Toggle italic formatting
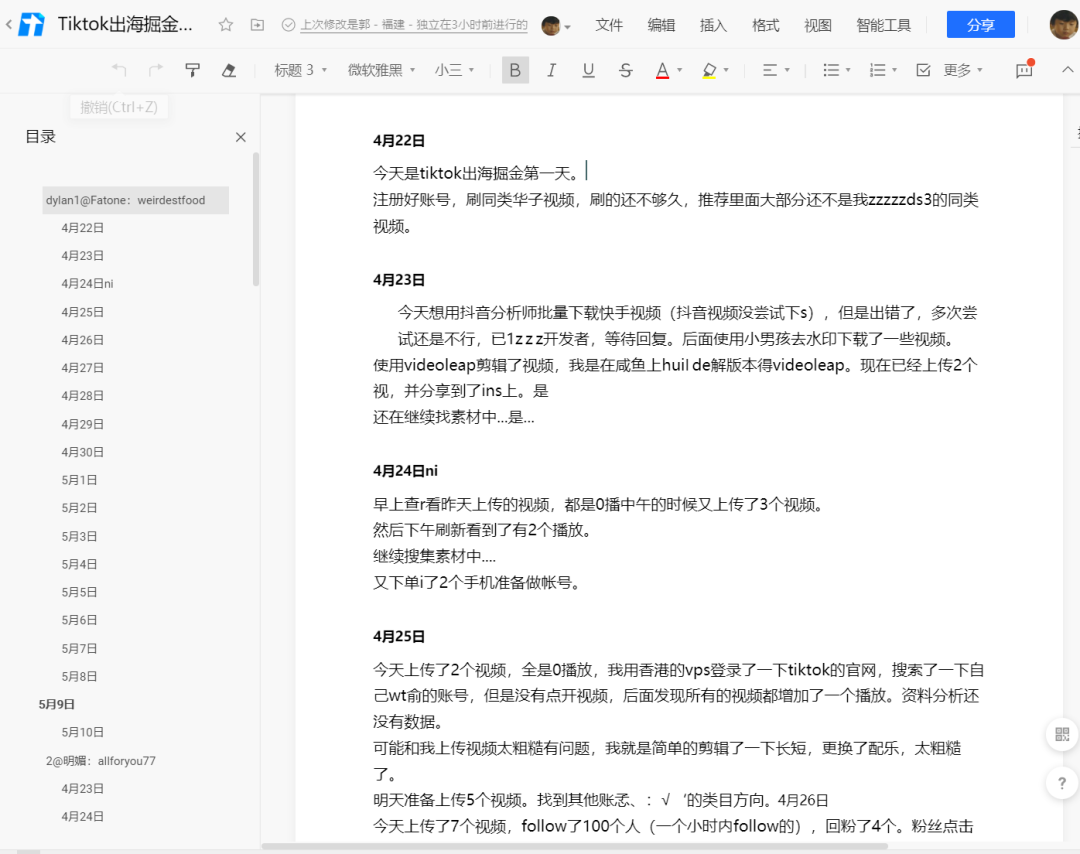The height and width of the screenshot is (854, 1080). coord(551,70)
